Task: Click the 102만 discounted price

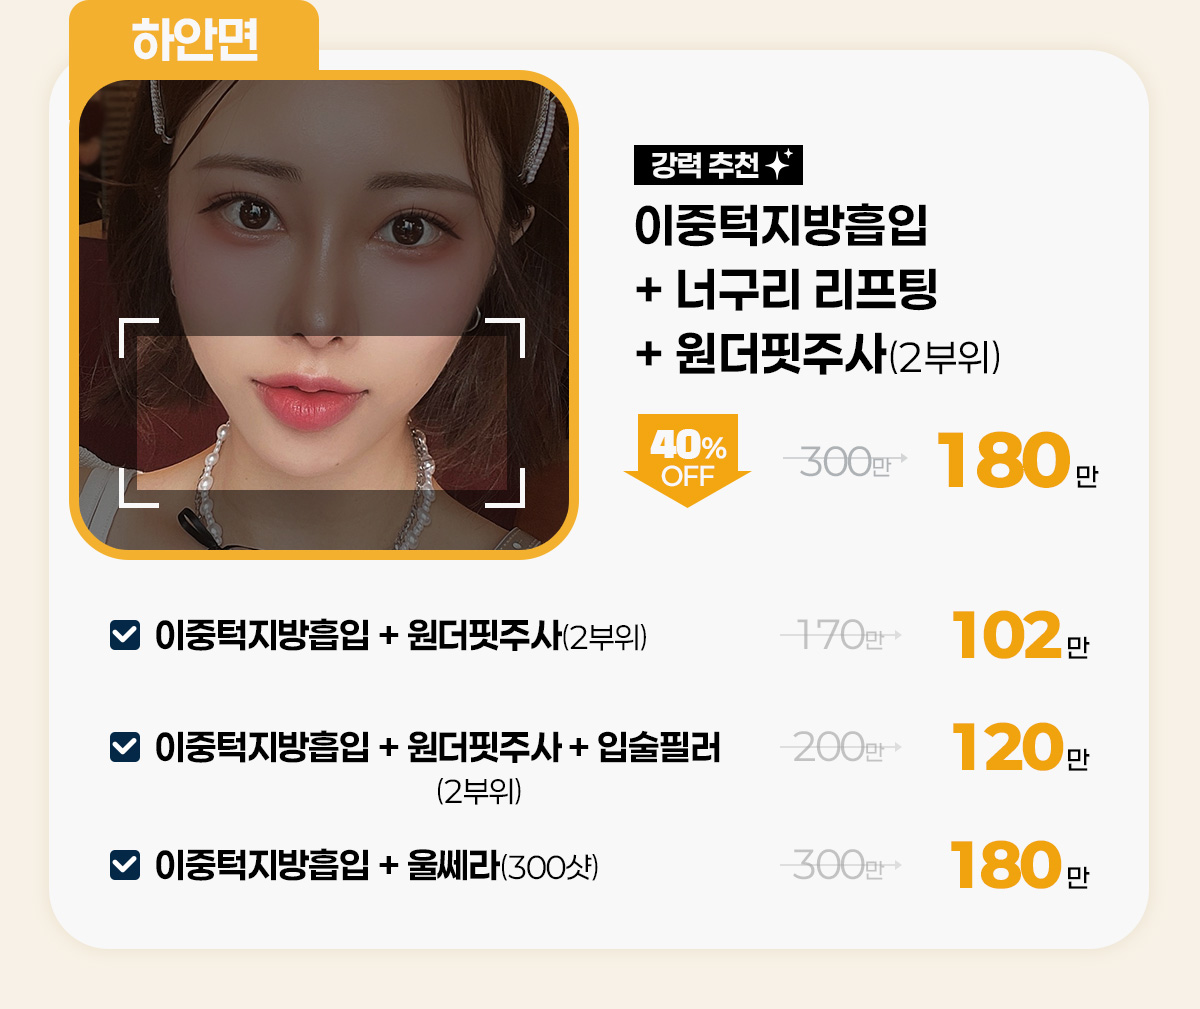Action: 1020,636
